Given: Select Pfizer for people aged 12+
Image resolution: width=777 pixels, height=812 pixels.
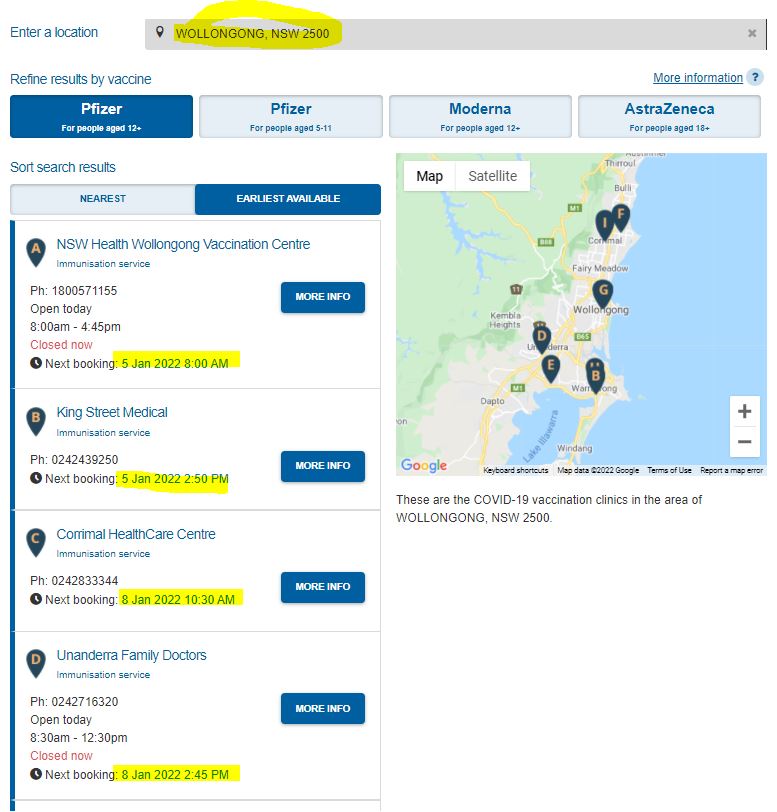Looking at the screenshot, I should [102, 117].
